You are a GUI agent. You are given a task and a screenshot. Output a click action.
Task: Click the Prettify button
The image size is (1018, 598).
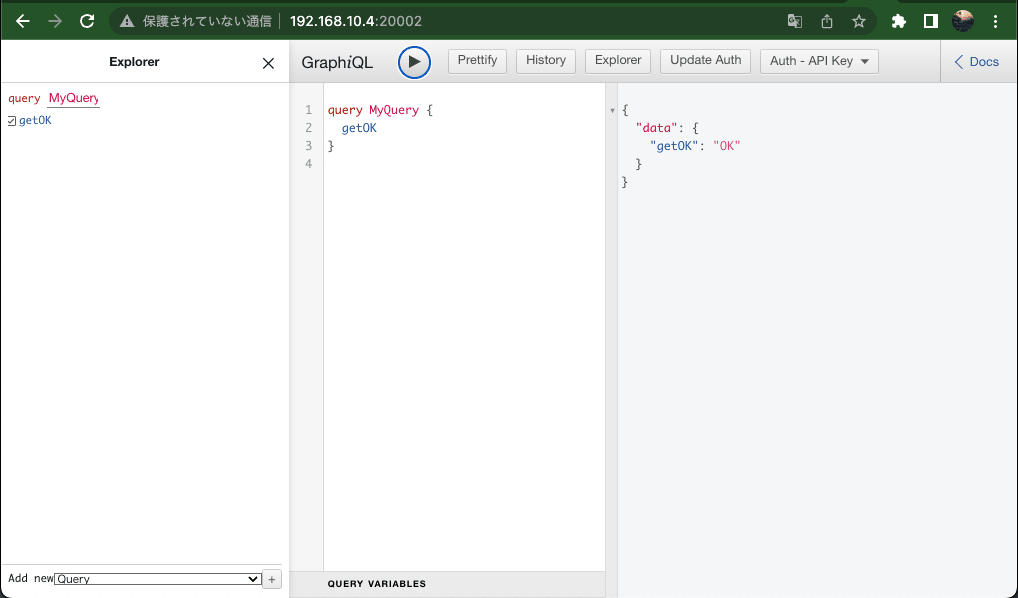(x=477, y=61)
